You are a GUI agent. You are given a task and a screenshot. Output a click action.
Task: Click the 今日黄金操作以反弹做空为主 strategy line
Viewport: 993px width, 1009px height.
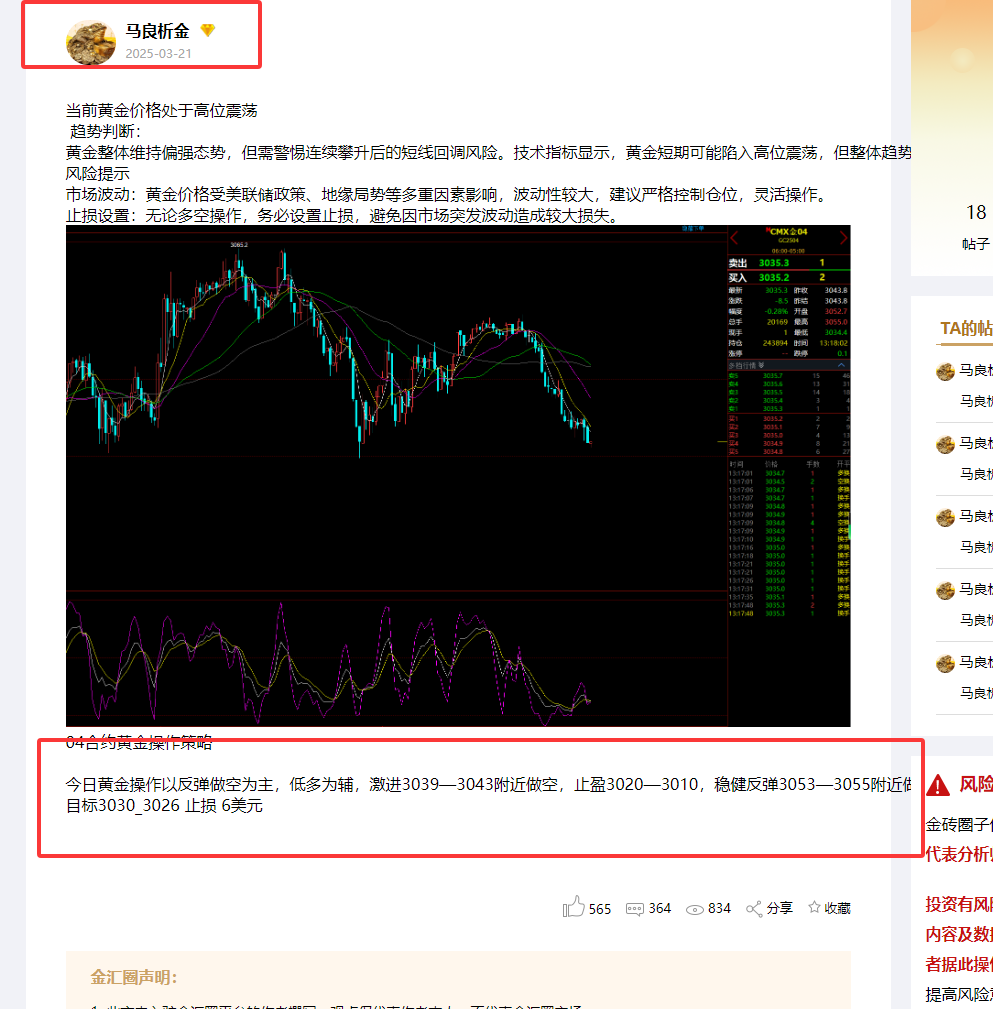(488, 784)
